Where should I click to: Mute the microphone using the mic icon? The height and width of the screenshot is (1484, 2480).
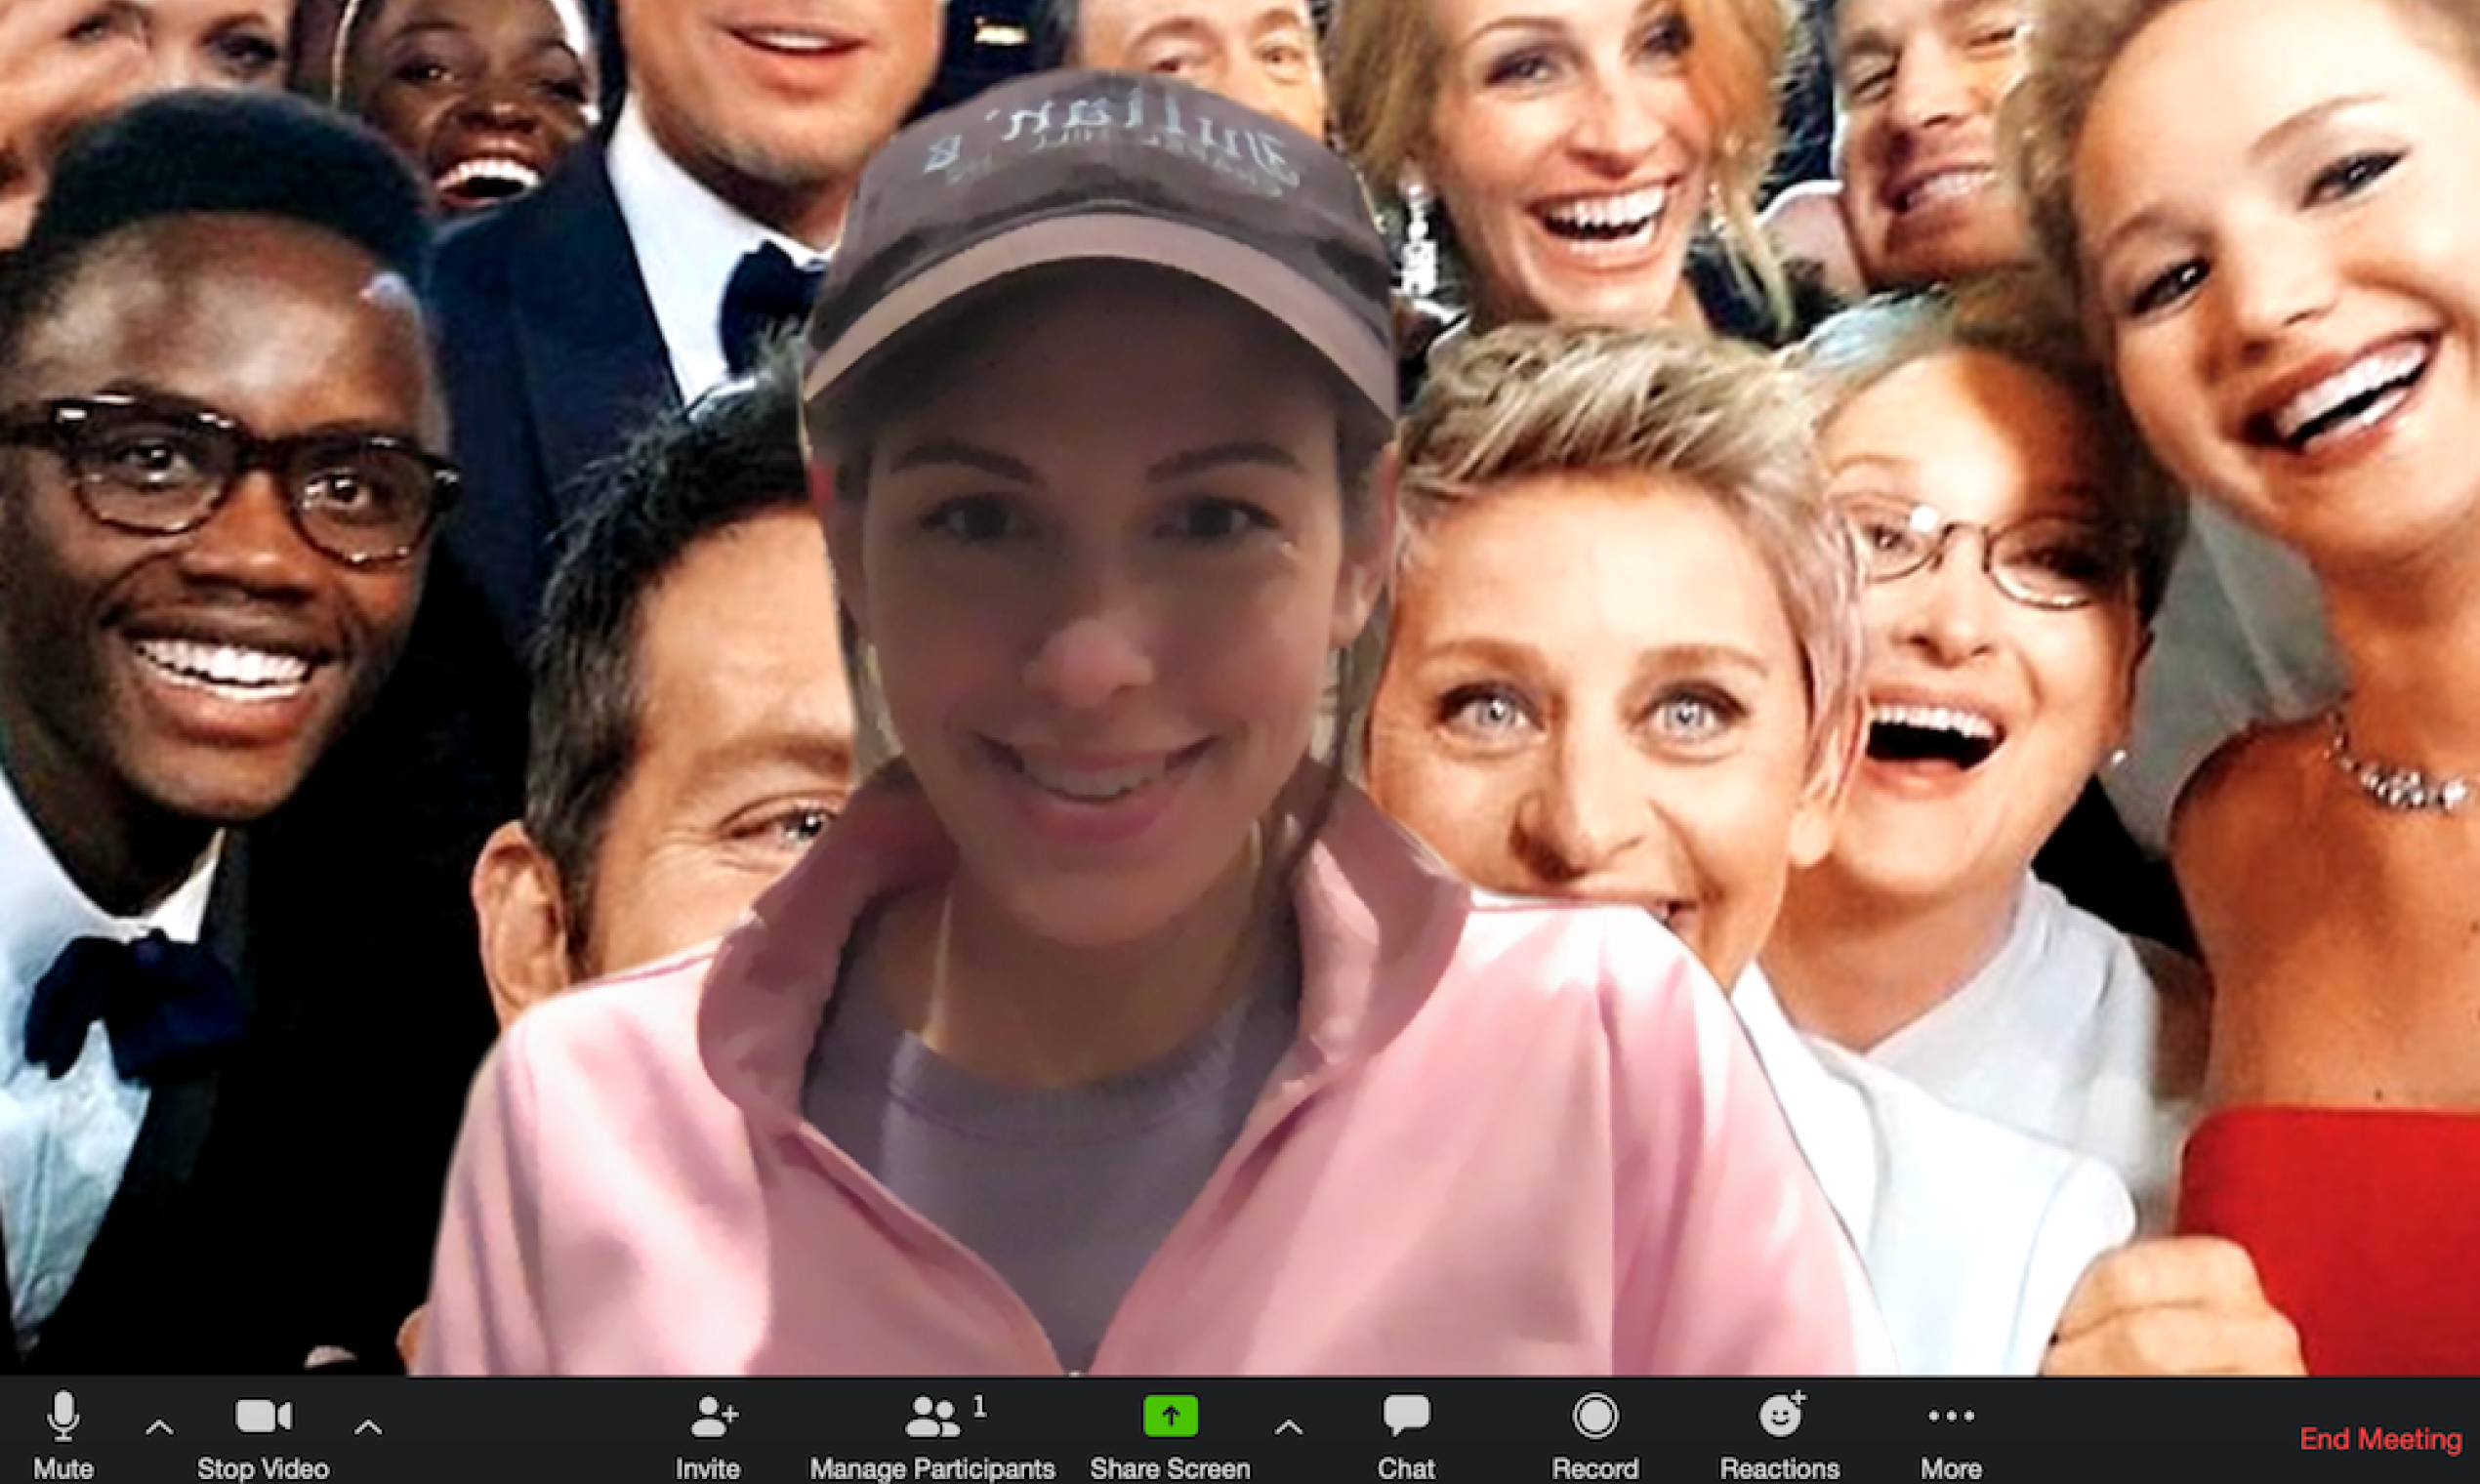pos(63,1416)
